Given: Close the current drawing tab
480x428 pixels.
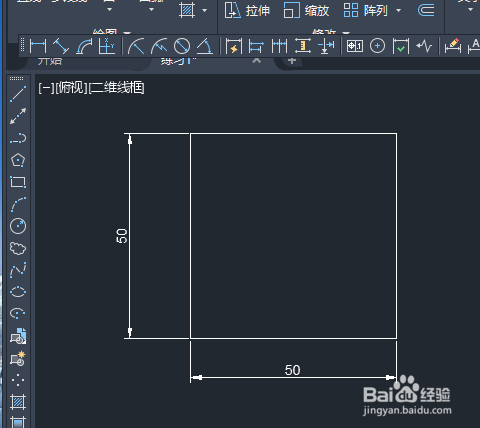Looking at the screenshot, I should [x=256, y=60].
